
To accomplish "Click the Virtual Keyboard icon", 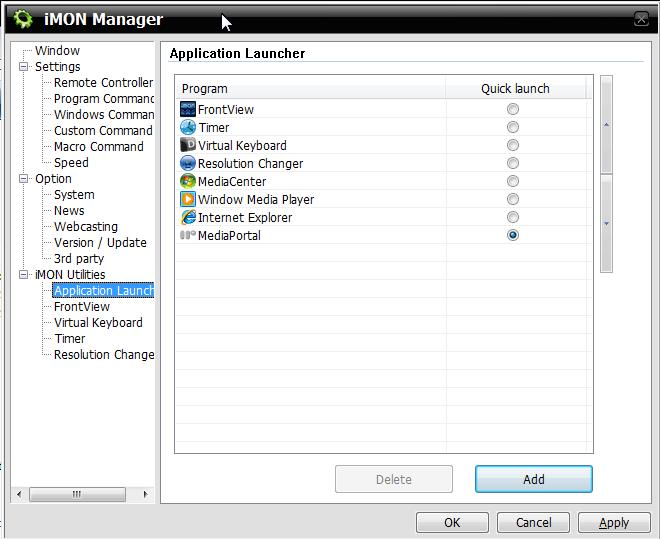I will (187, 145).
